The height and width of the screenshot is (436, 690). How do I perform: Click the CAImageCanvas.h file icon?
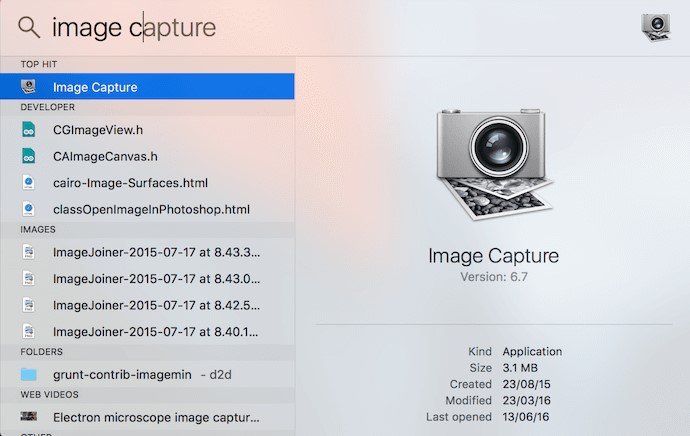(x=29, y=156)
